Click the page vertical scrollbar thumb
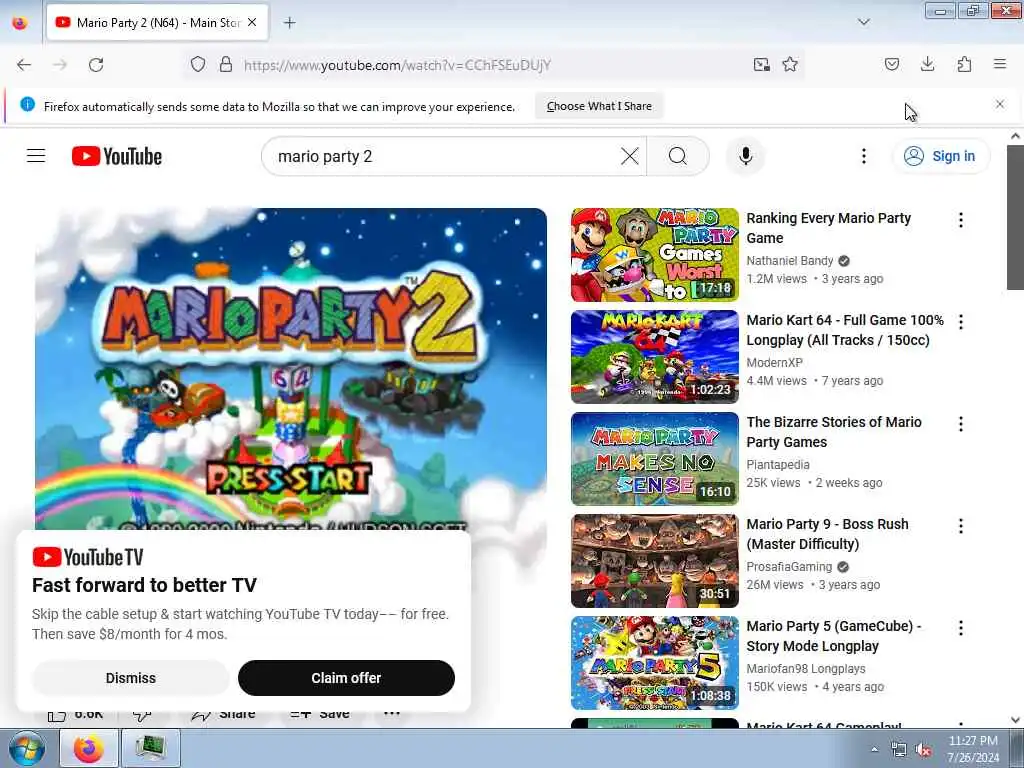This screenshot has height=768, width=1024. [1015, 217]
